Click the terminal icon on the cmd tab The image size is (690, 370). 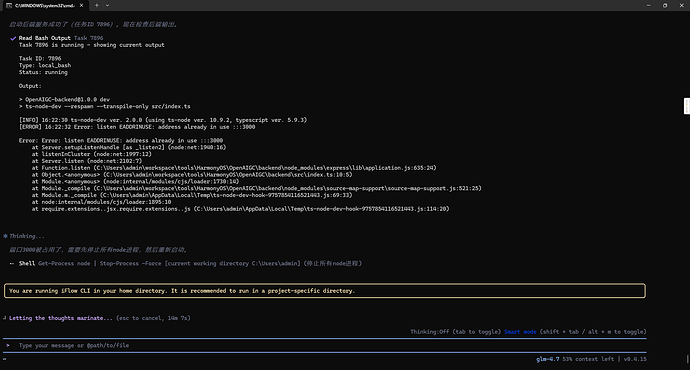point(9,5)
